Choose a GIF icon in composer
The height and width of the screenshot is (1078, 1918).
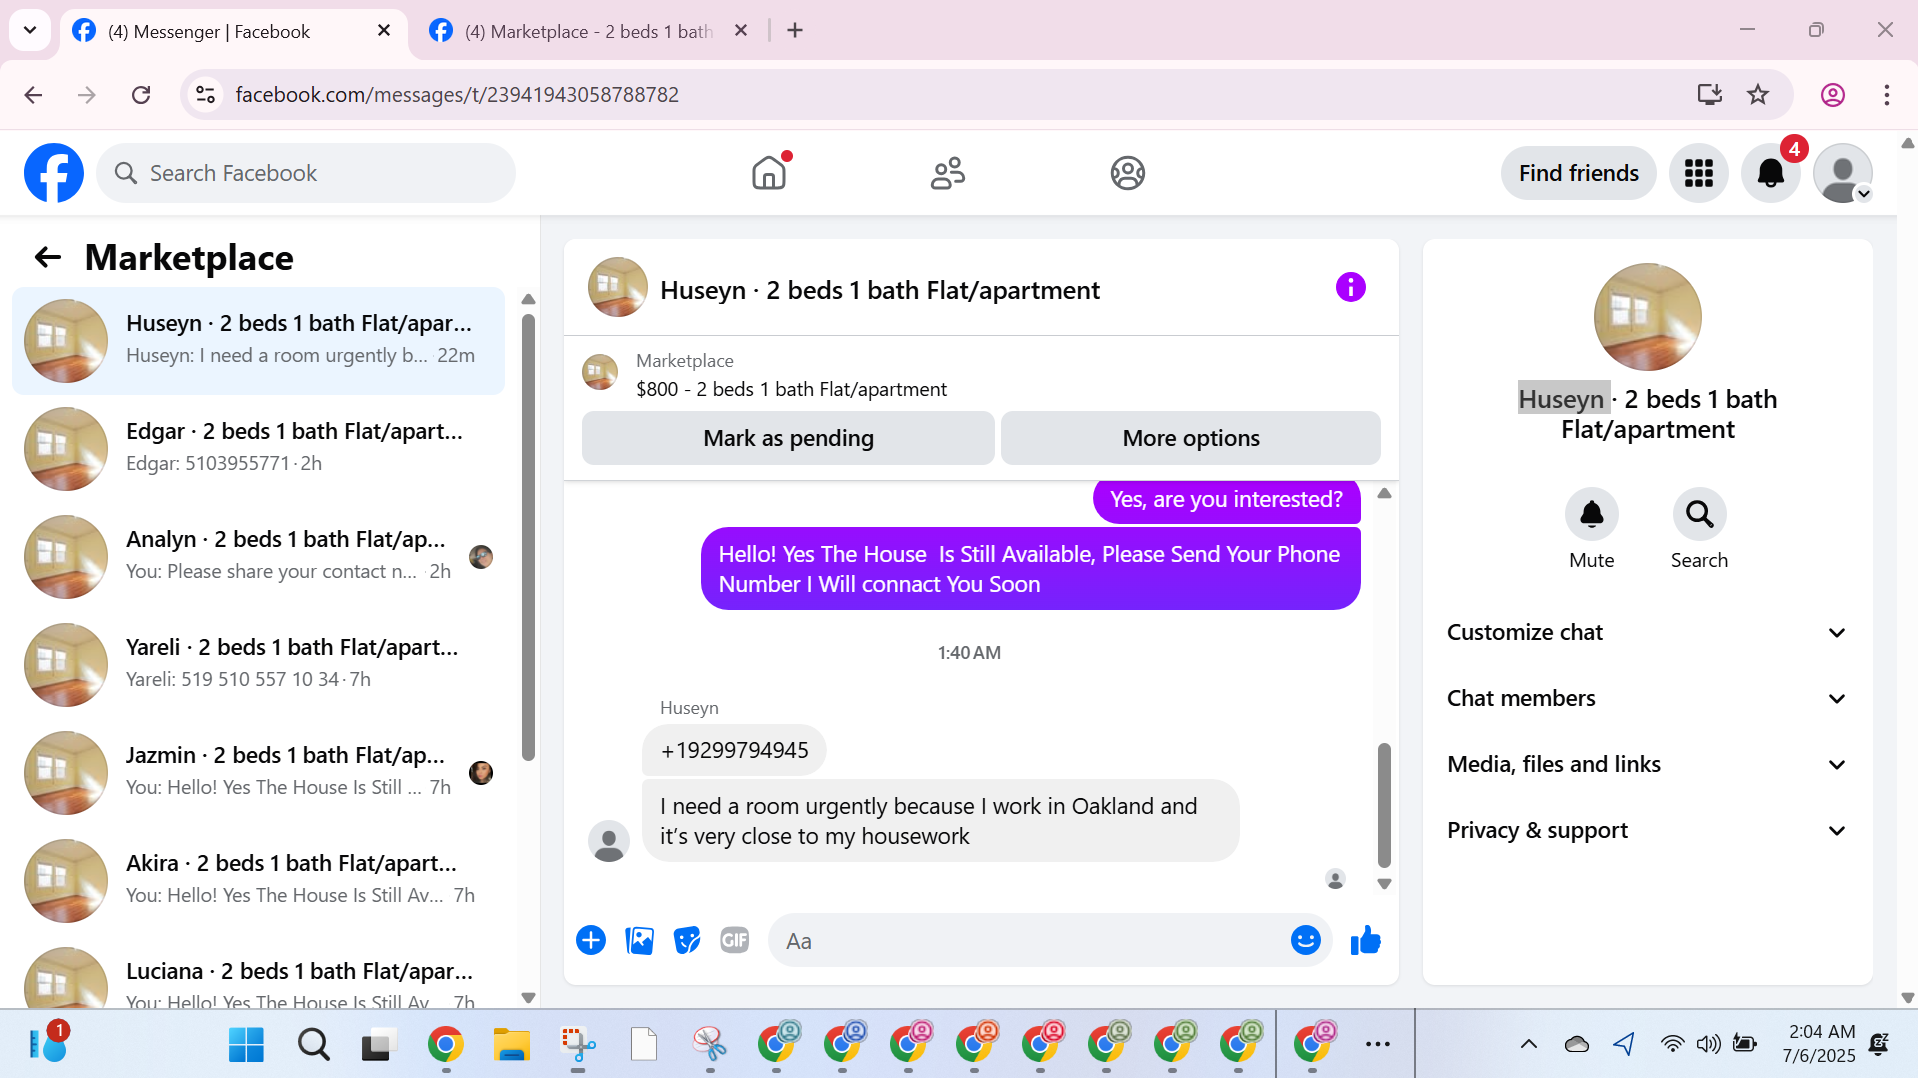point(735,940)
